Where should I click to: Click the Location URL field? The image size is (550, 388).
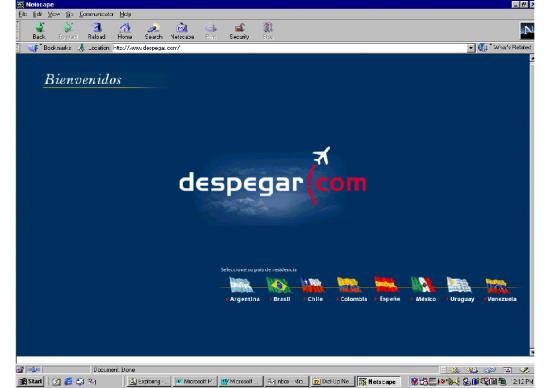pos(289,48)
